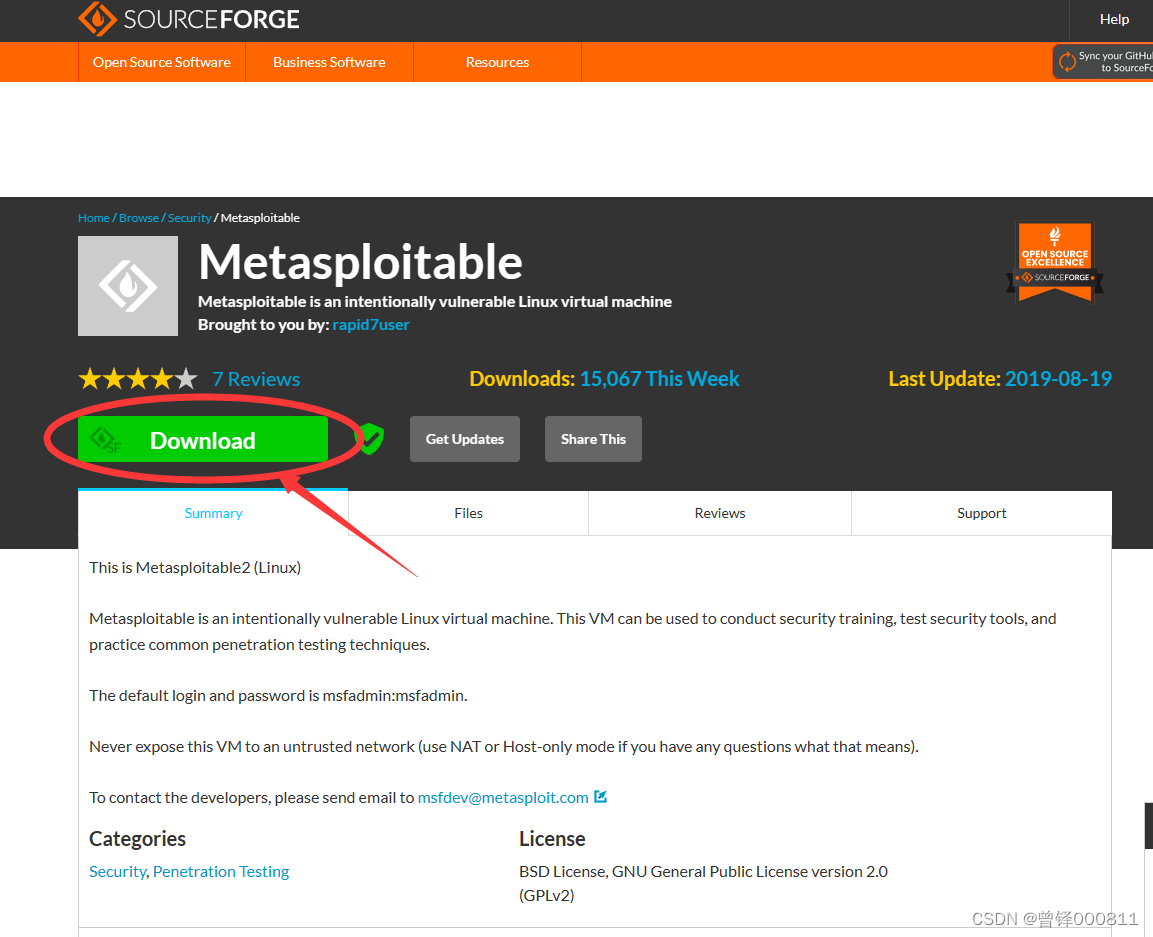Go to Browse in the breadcrumb
Image resolution: width=1153 pixels, height=937 pixels.
pyautogui.click(x=139, y=218)
